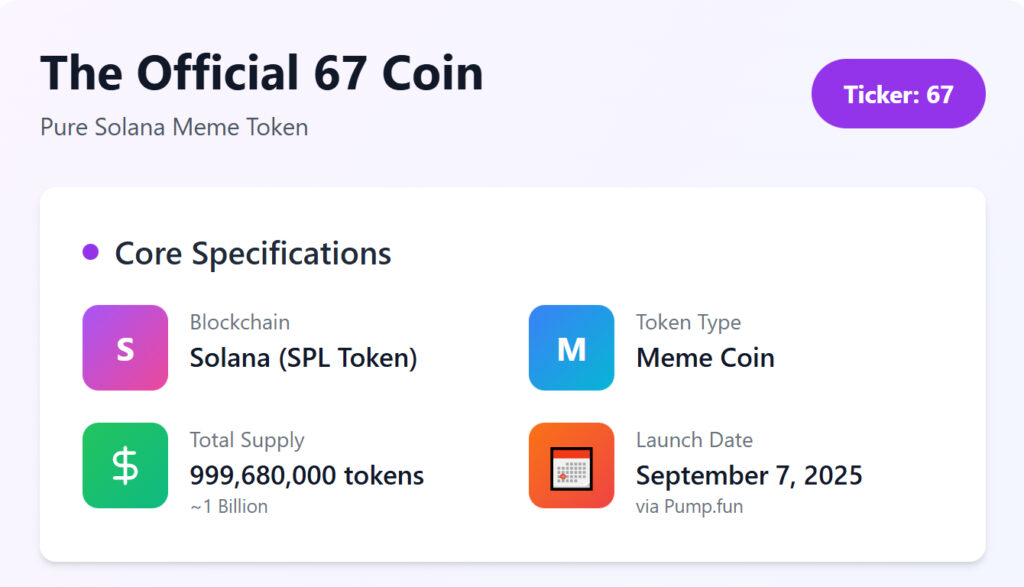Click the 'Token Type' label
The height and width of the screenshot is (587, 1024).
pyautogui.click(x=688, y=322)
